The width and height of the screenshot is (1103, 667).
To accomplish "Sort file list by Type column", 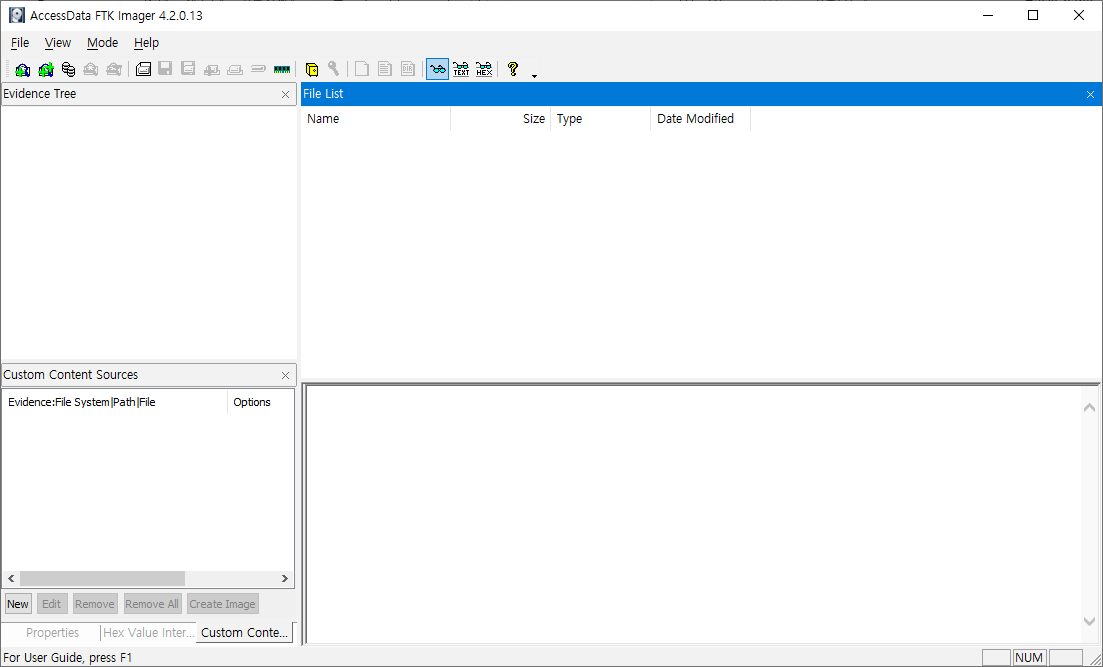I will [601, 119].
